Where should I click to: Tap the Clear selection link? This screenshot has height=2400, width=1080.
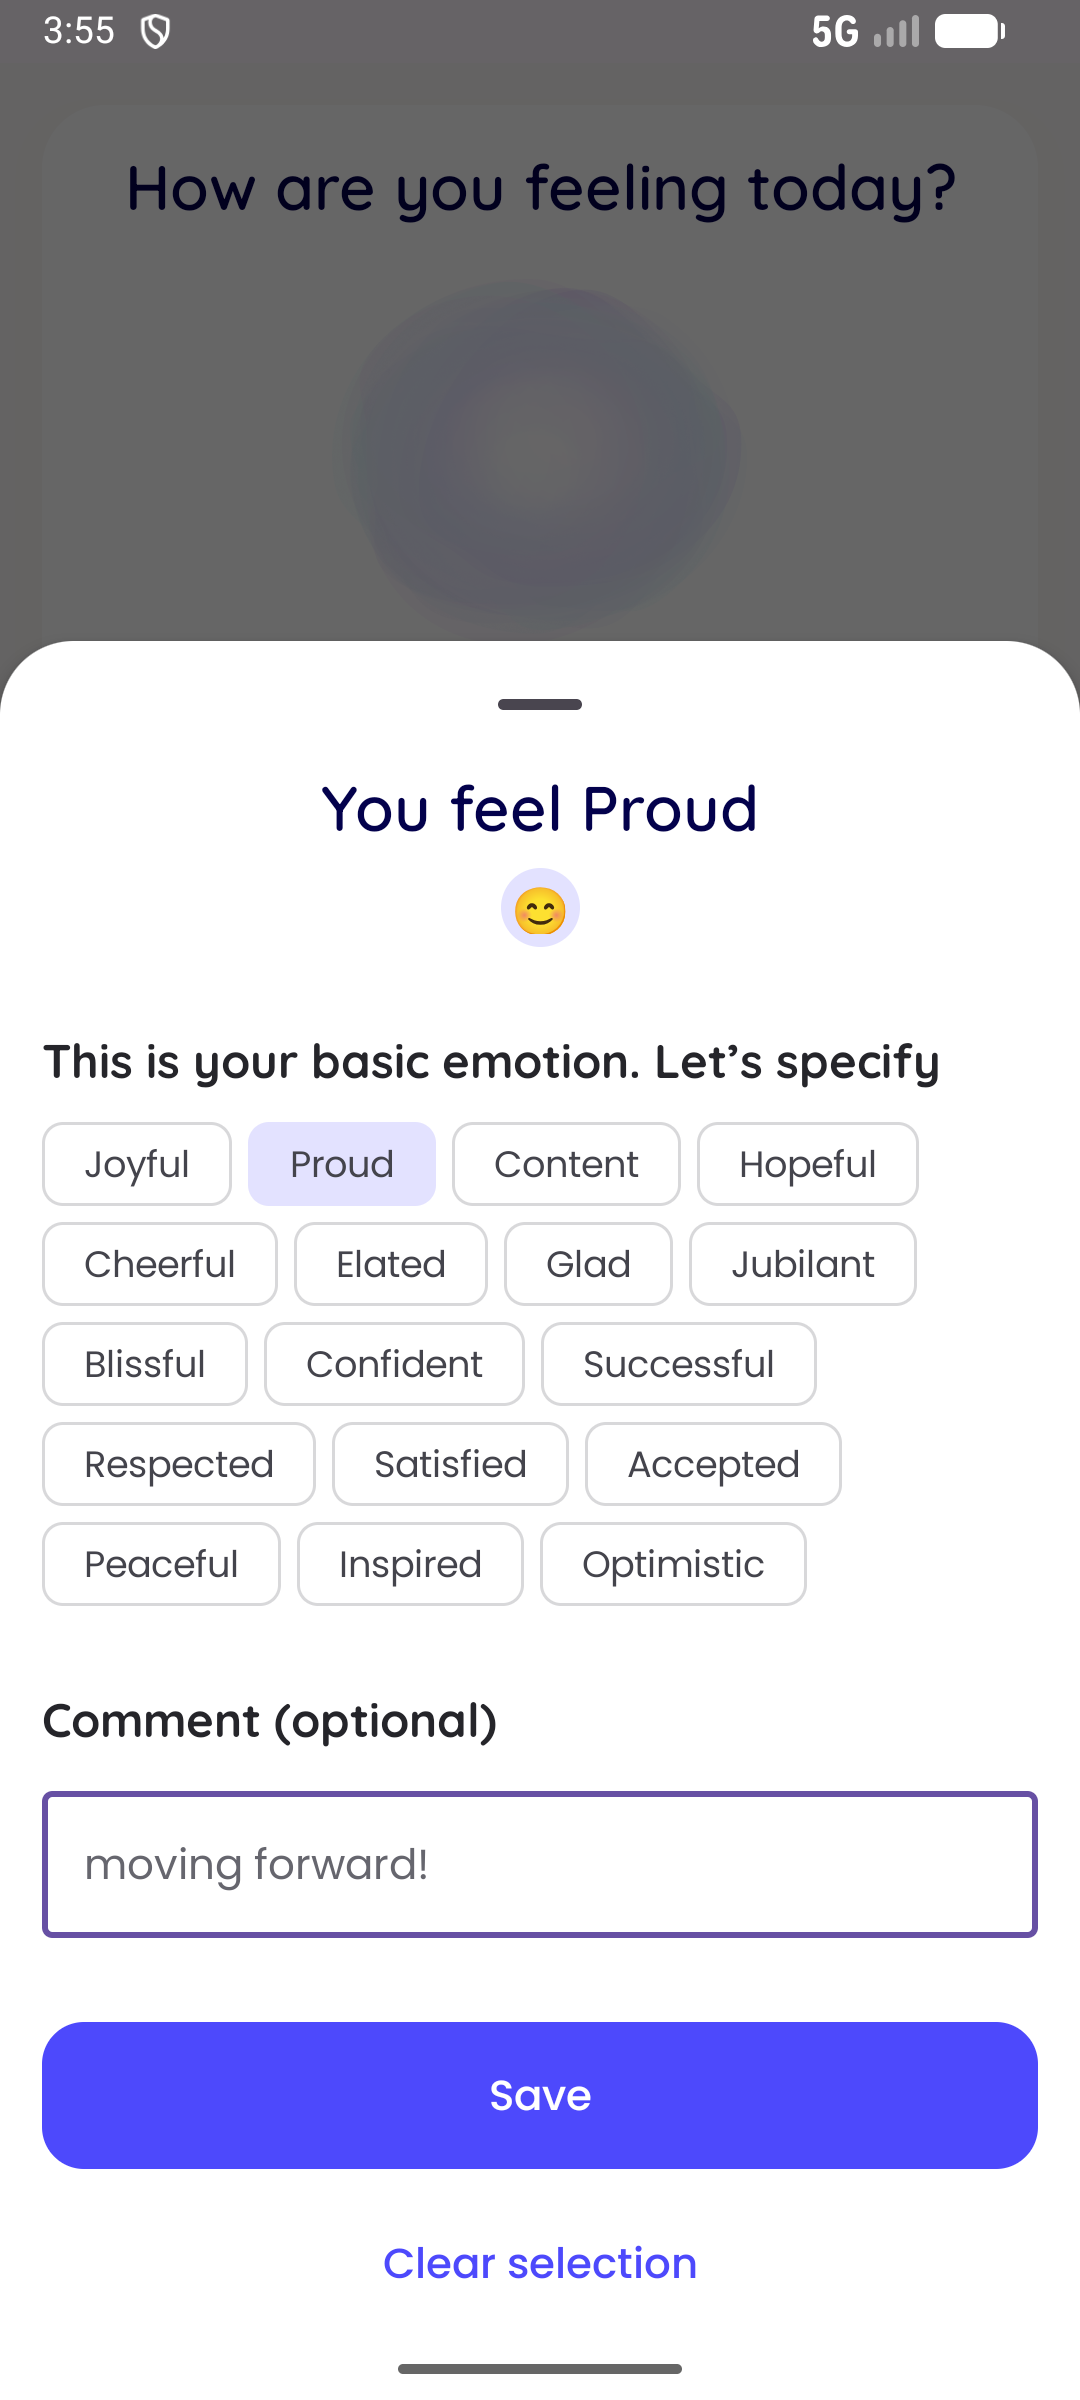click(x=540, y=2263)
